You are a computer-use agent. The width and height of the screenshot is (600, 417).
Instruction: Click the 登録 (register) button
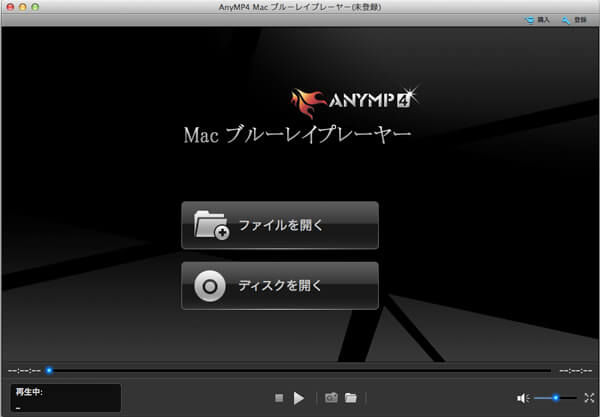point(575,20)
